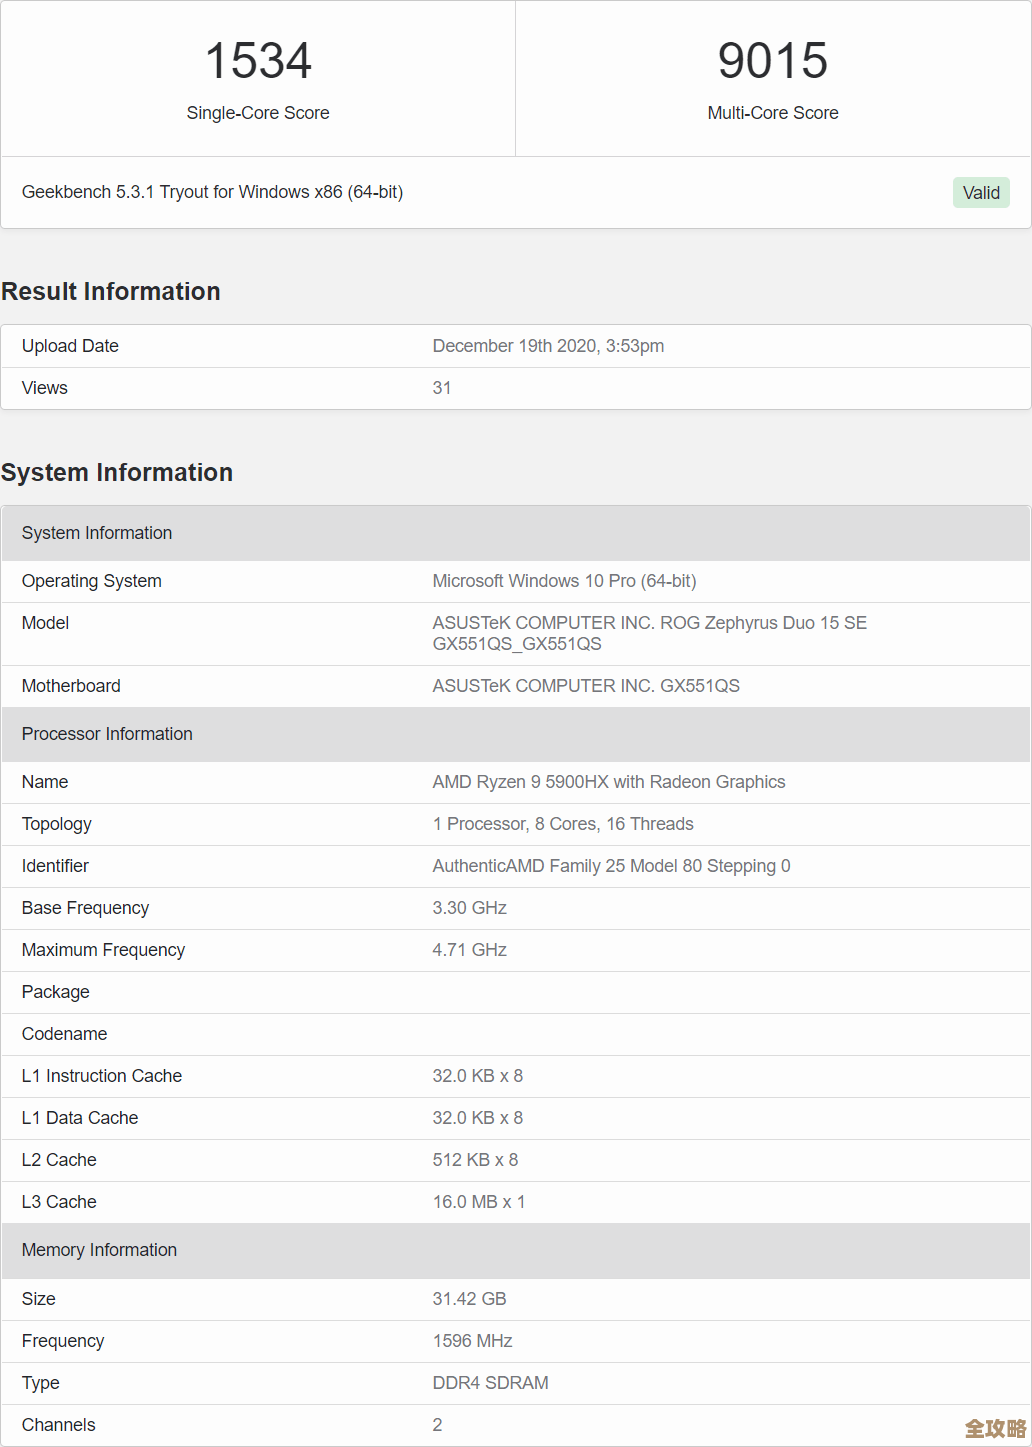Click the Maximum Frequency value 4.71 GHz

pos(469,950)
